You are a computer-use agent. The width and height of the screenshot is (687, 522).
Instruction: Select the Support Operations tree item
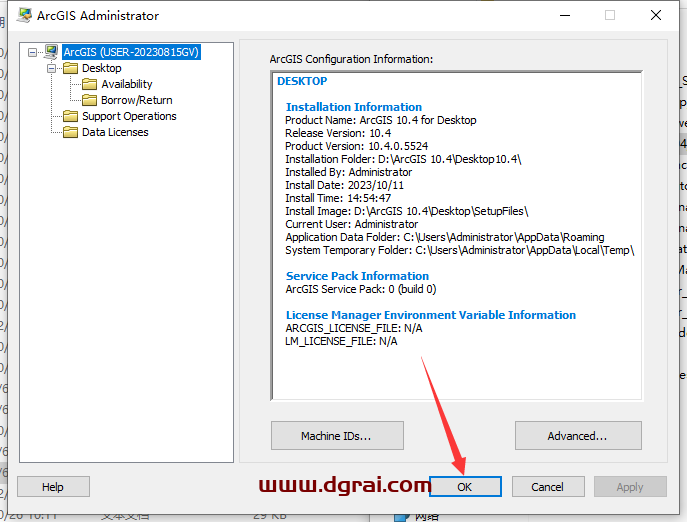[x=129, y=116]
